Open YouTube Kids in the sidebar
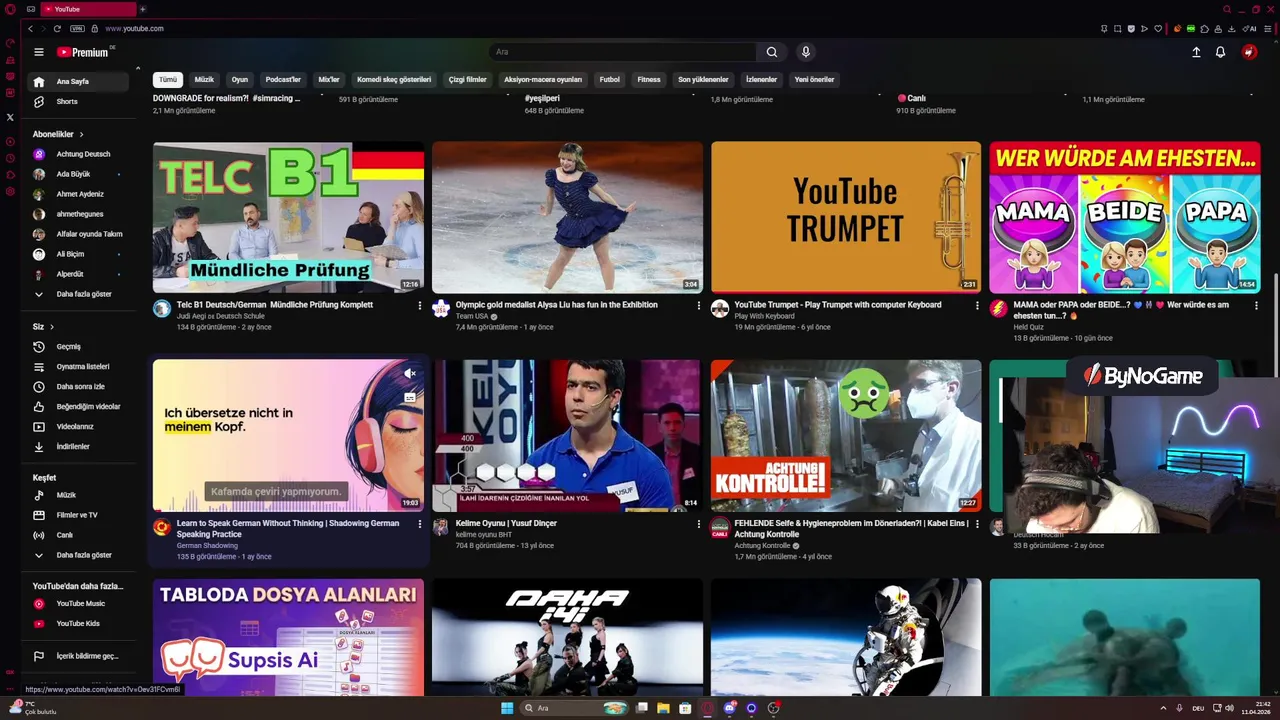The image size is (1280, 720). 80,623
